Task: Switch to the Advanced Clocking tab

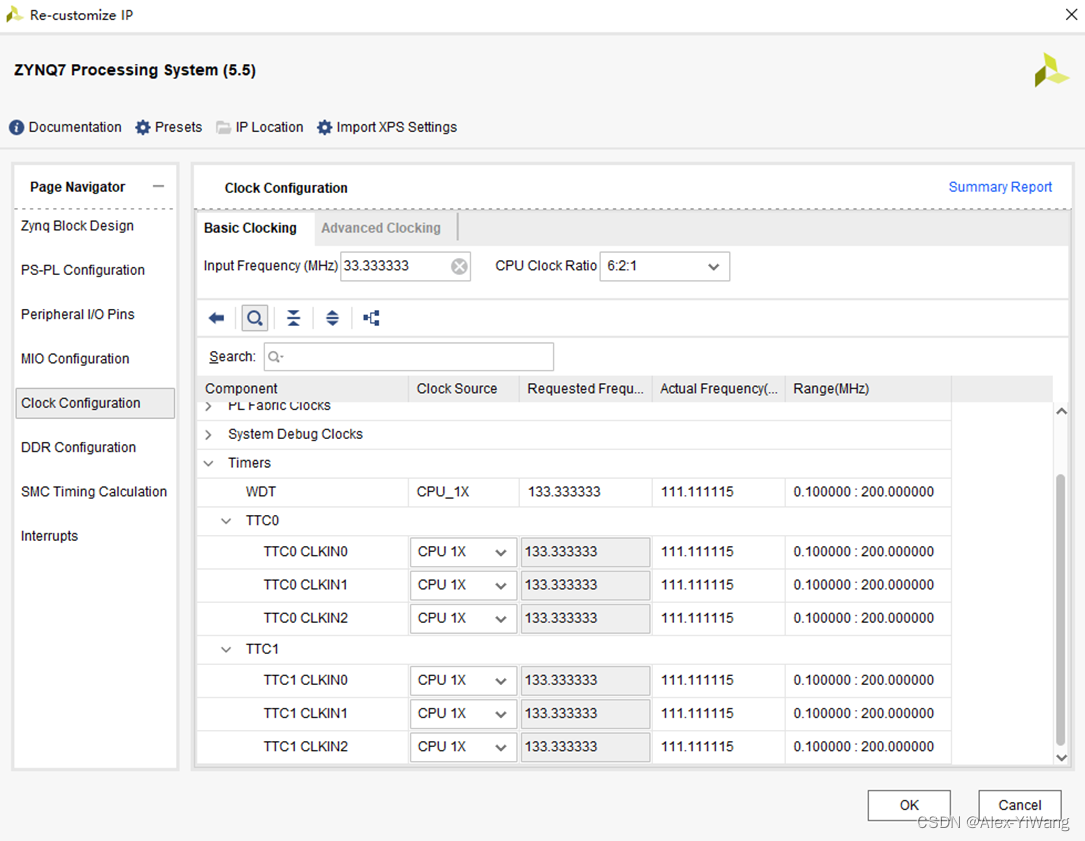Action: coord(381,228)
